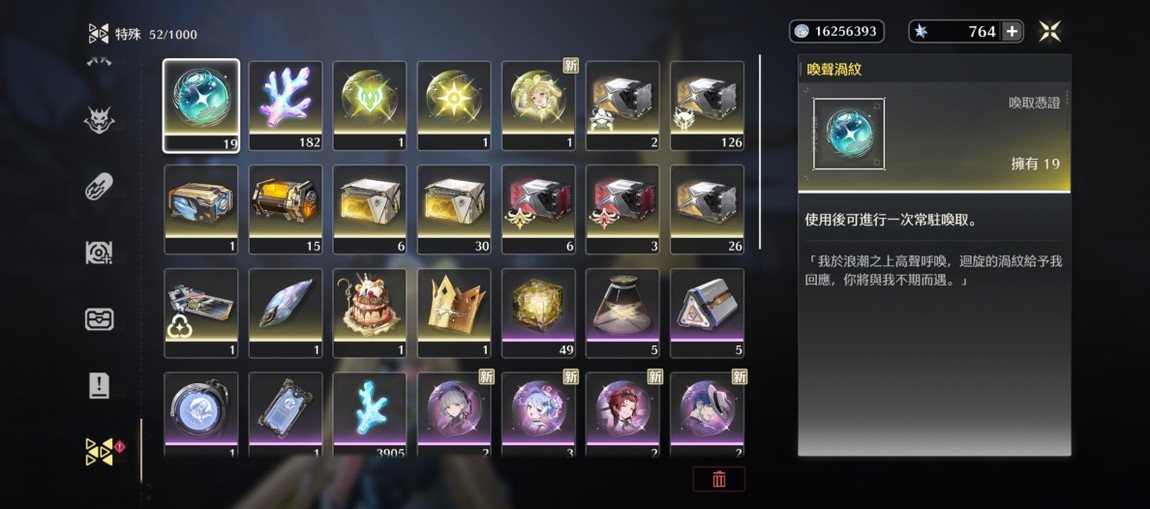The height and width of the screenshot is (509, 1150).
Task: Click the shell credit currency counter
Action: [836, 32]
